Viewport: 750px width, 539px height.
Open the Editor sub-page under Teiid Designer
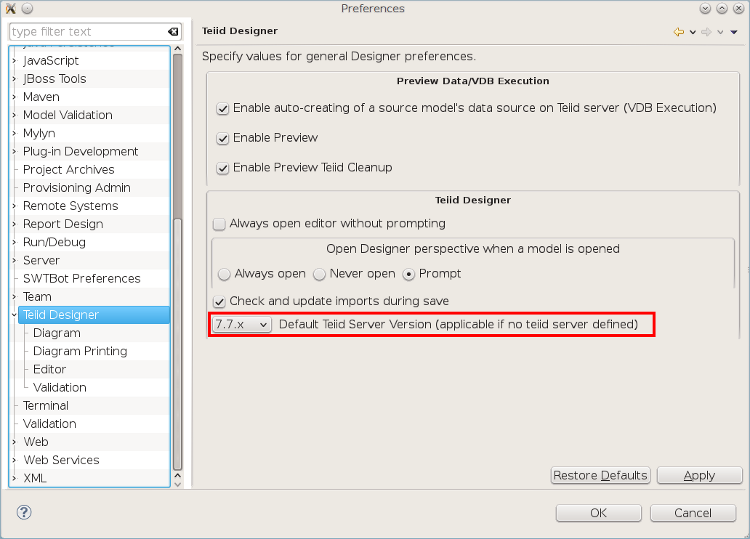coord(49,370)
